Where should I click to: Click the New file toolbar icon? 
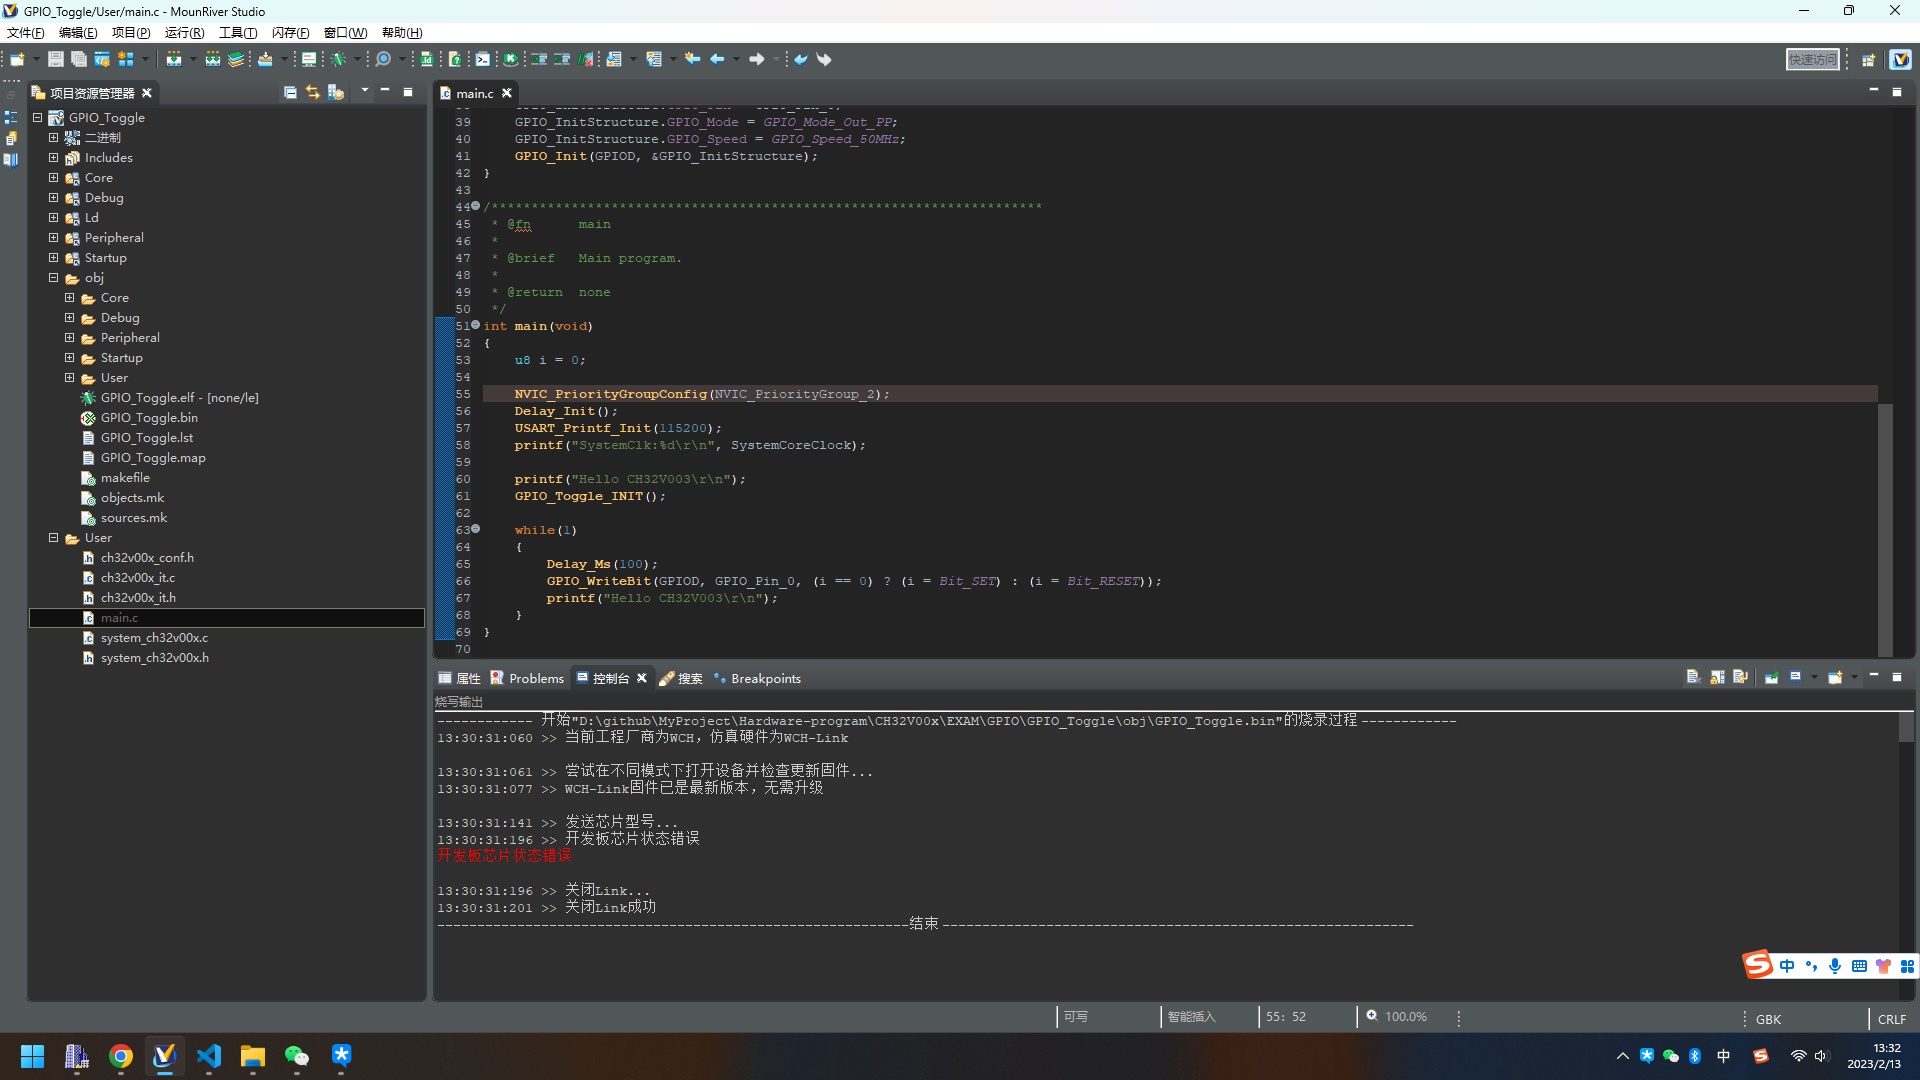[17, 59]
